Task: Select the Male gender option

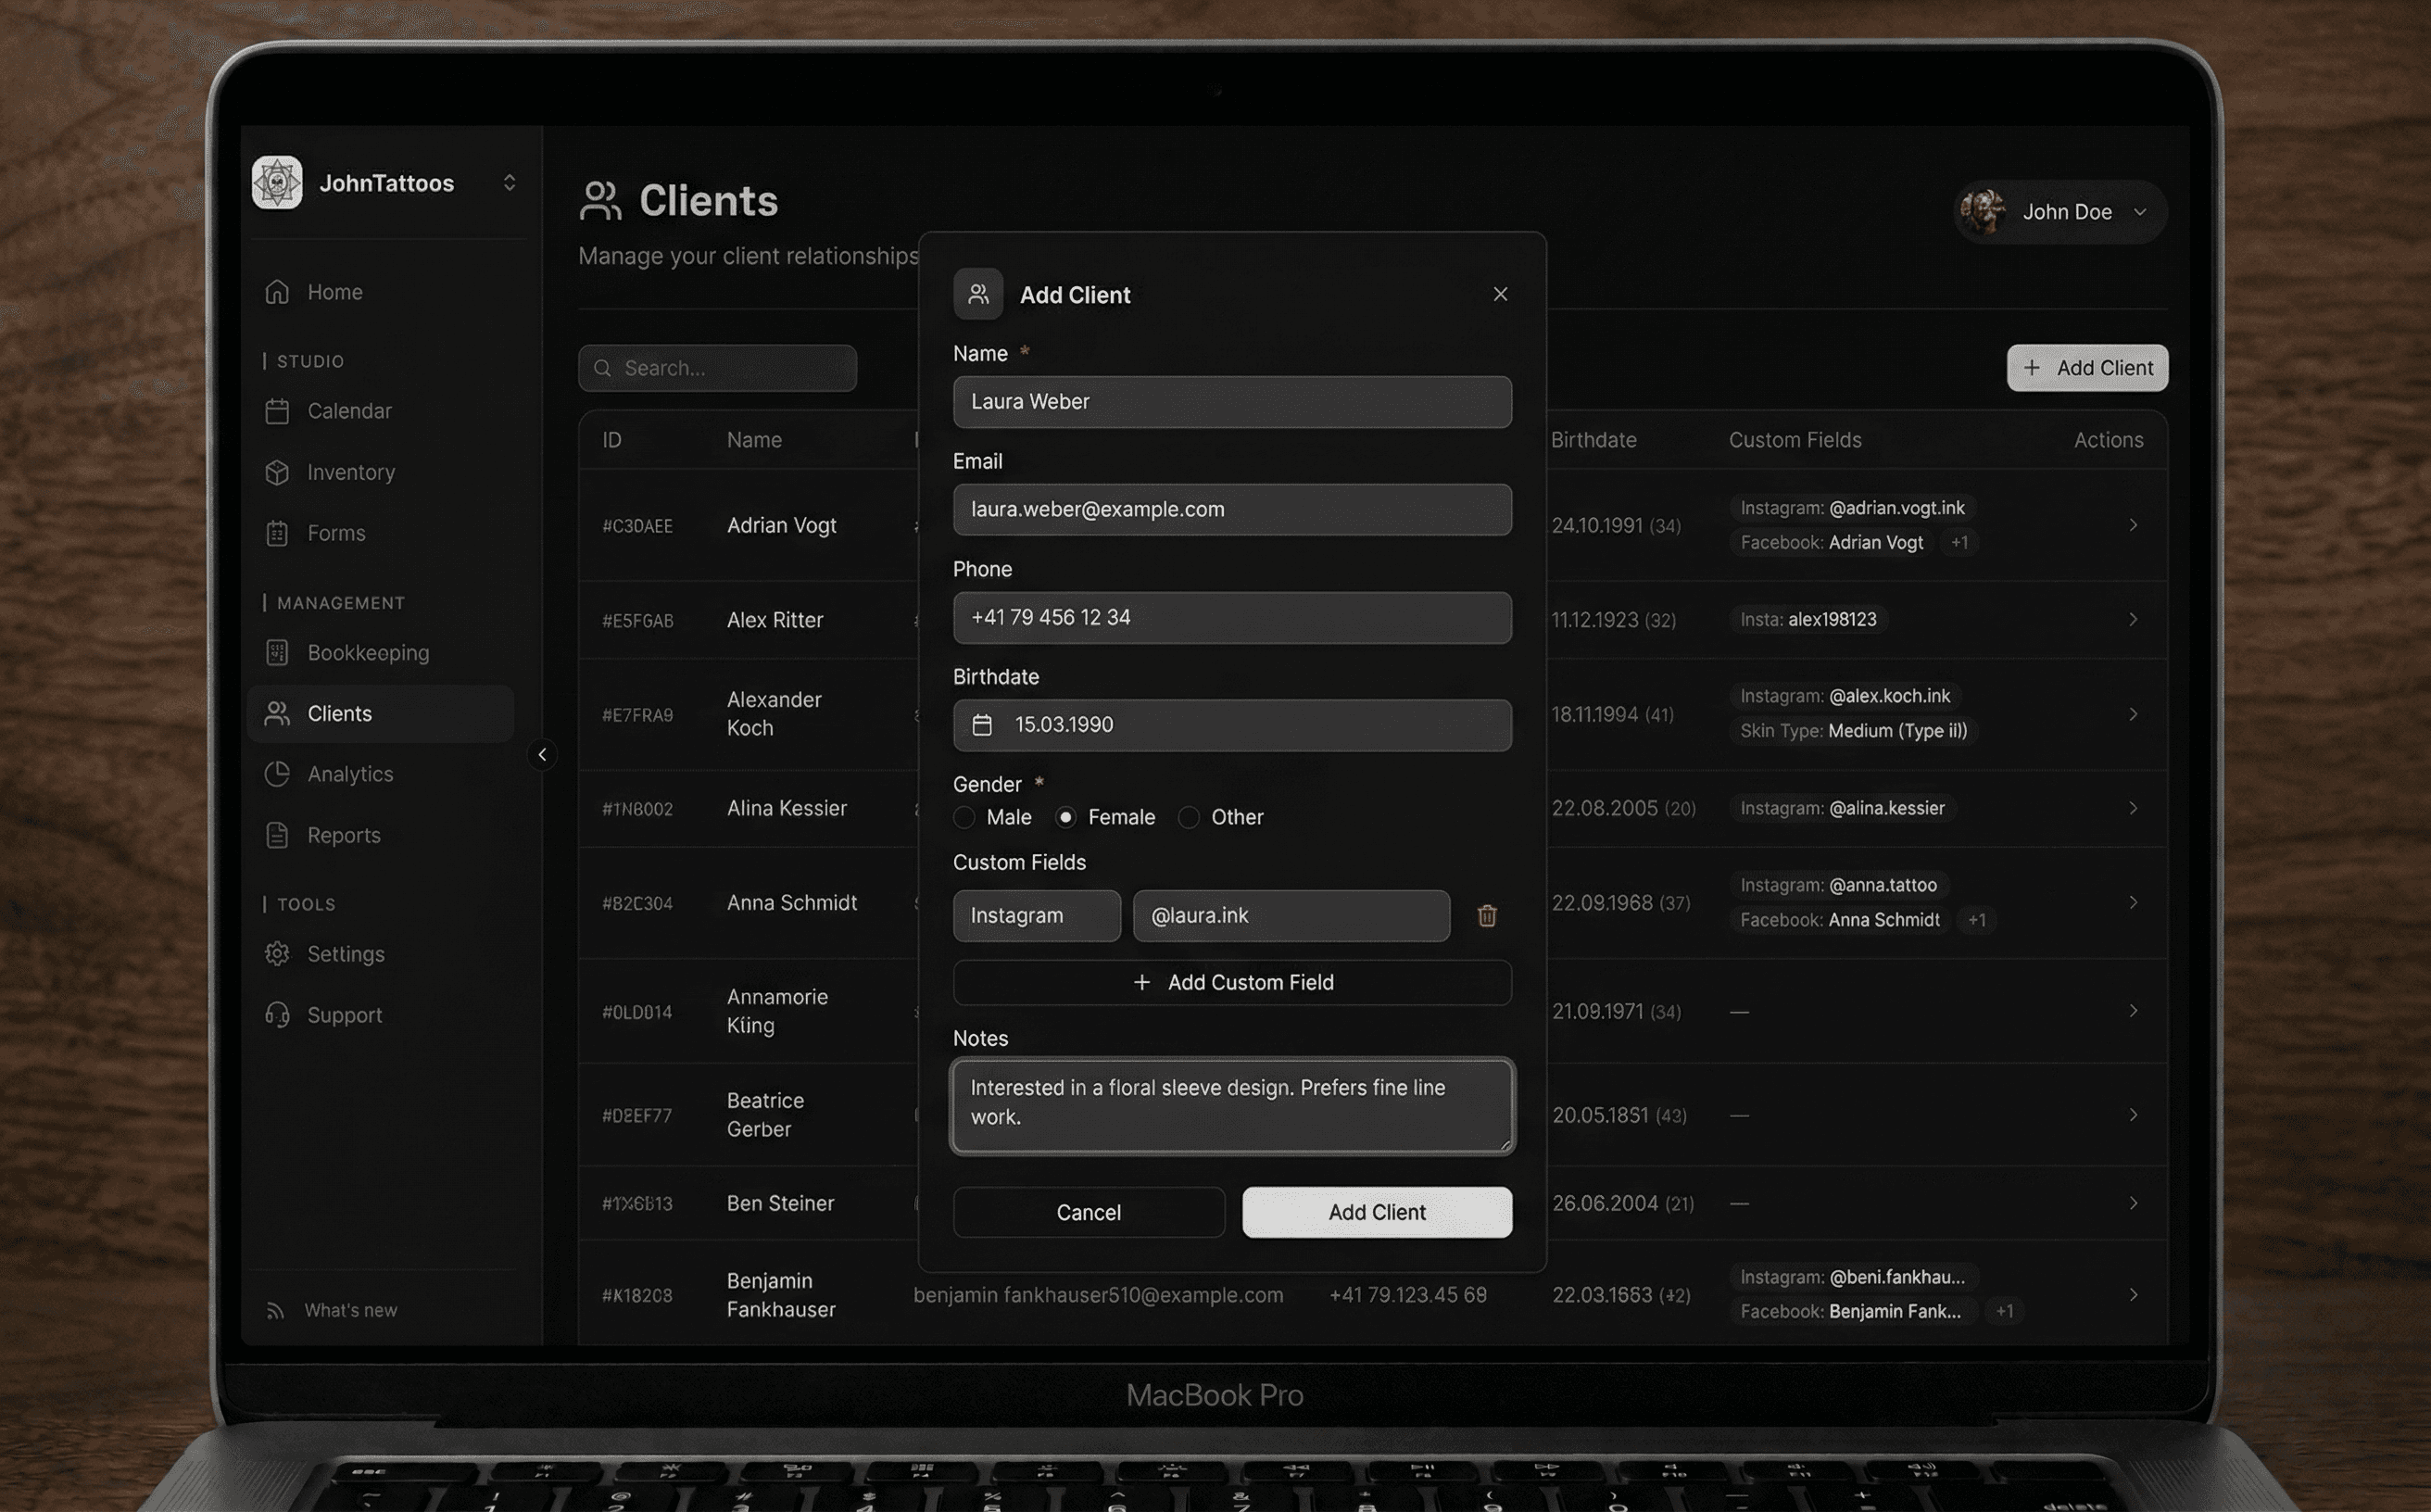Action: point(965,818)
